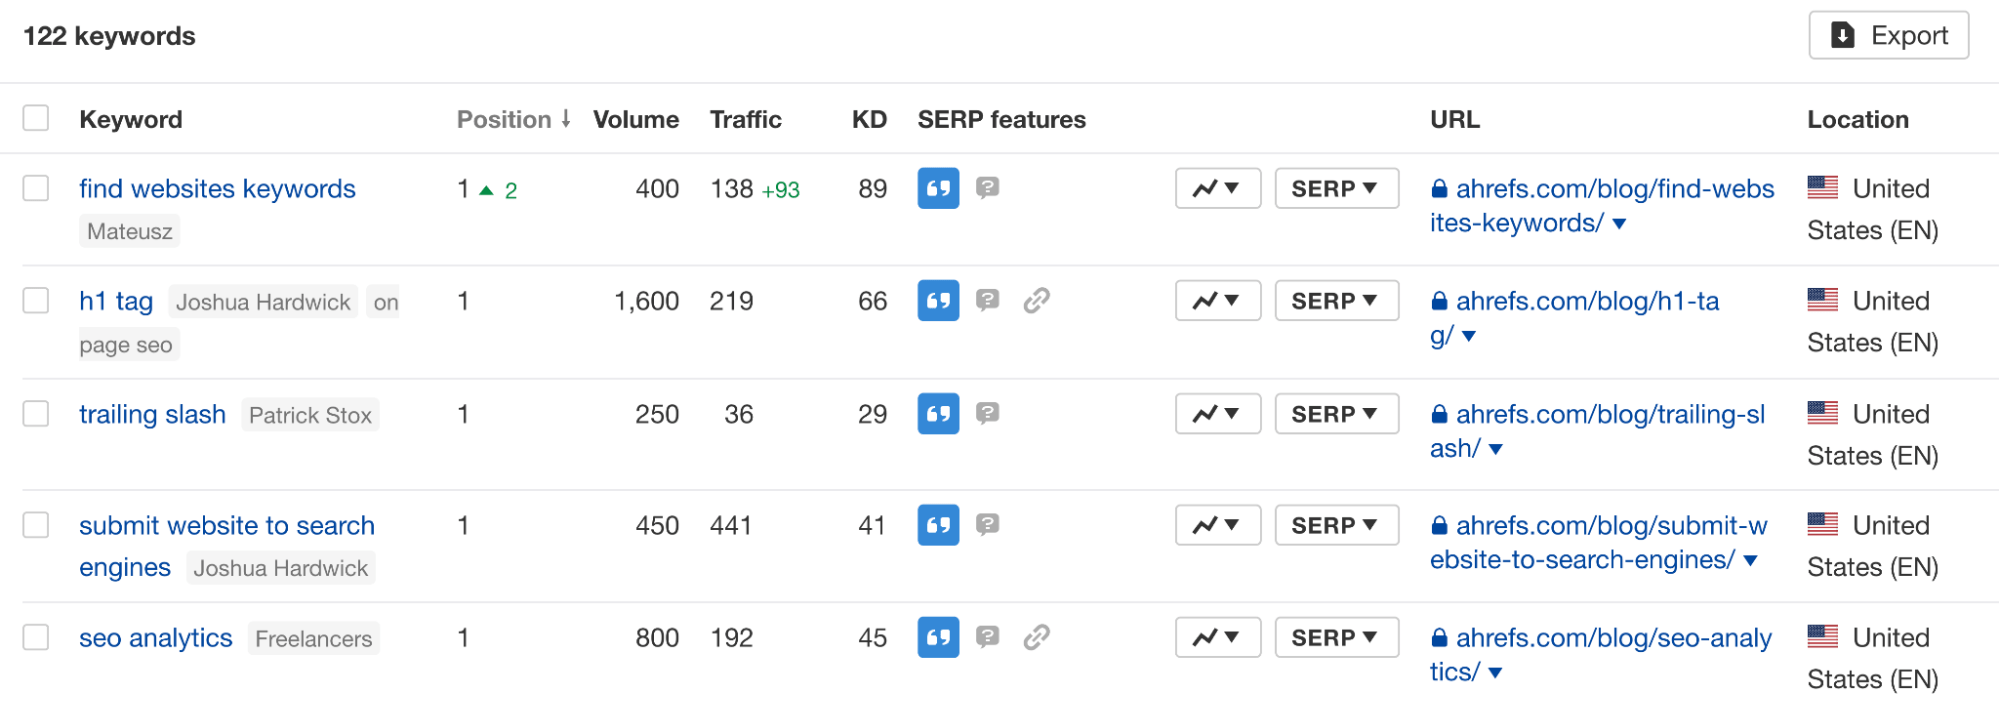The image size is (1999, 713).
Task: Select the checkbox next to 'seo analytics'
Action: [x=36, y=637]
